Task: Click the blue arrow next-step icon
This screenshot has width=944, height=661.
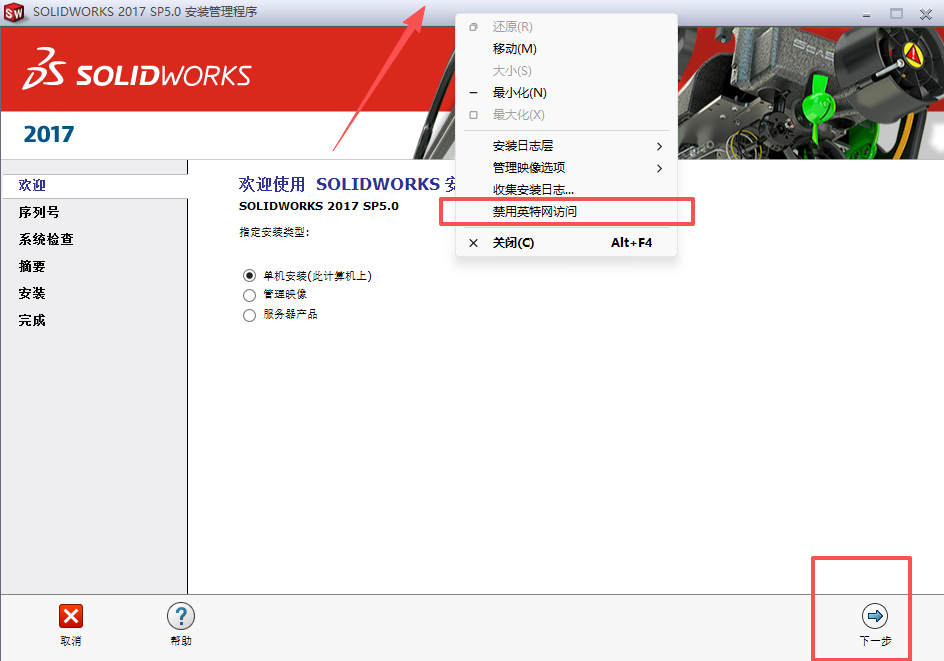Action: [x=875, y=616]
